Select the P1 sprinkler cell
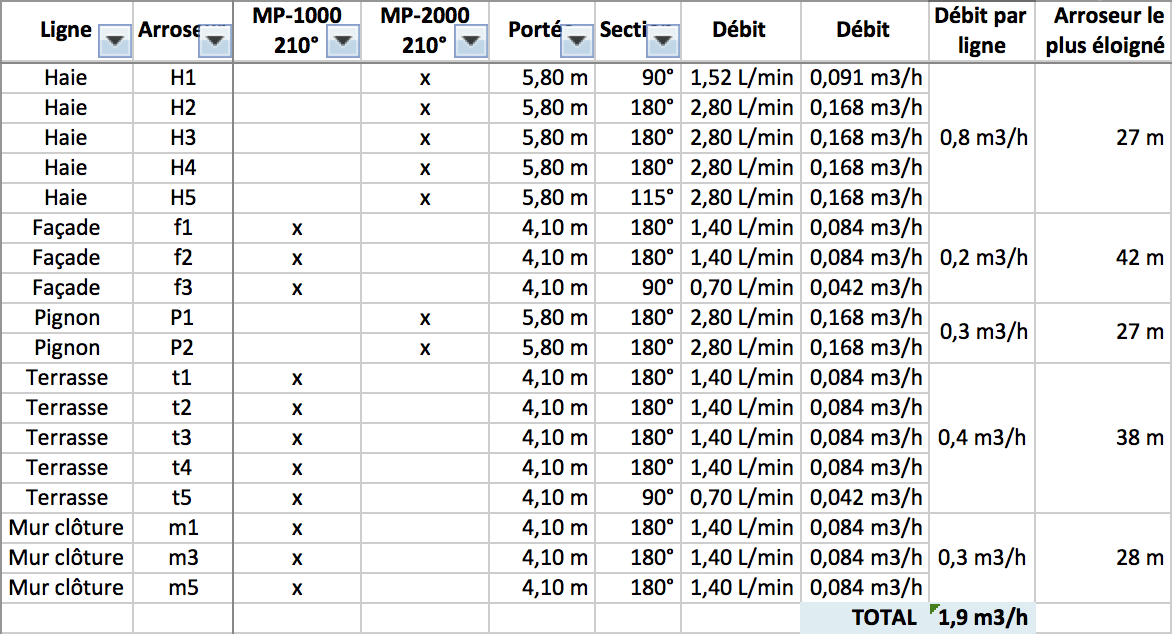The image size is (1172, 634). coord(183,318)
